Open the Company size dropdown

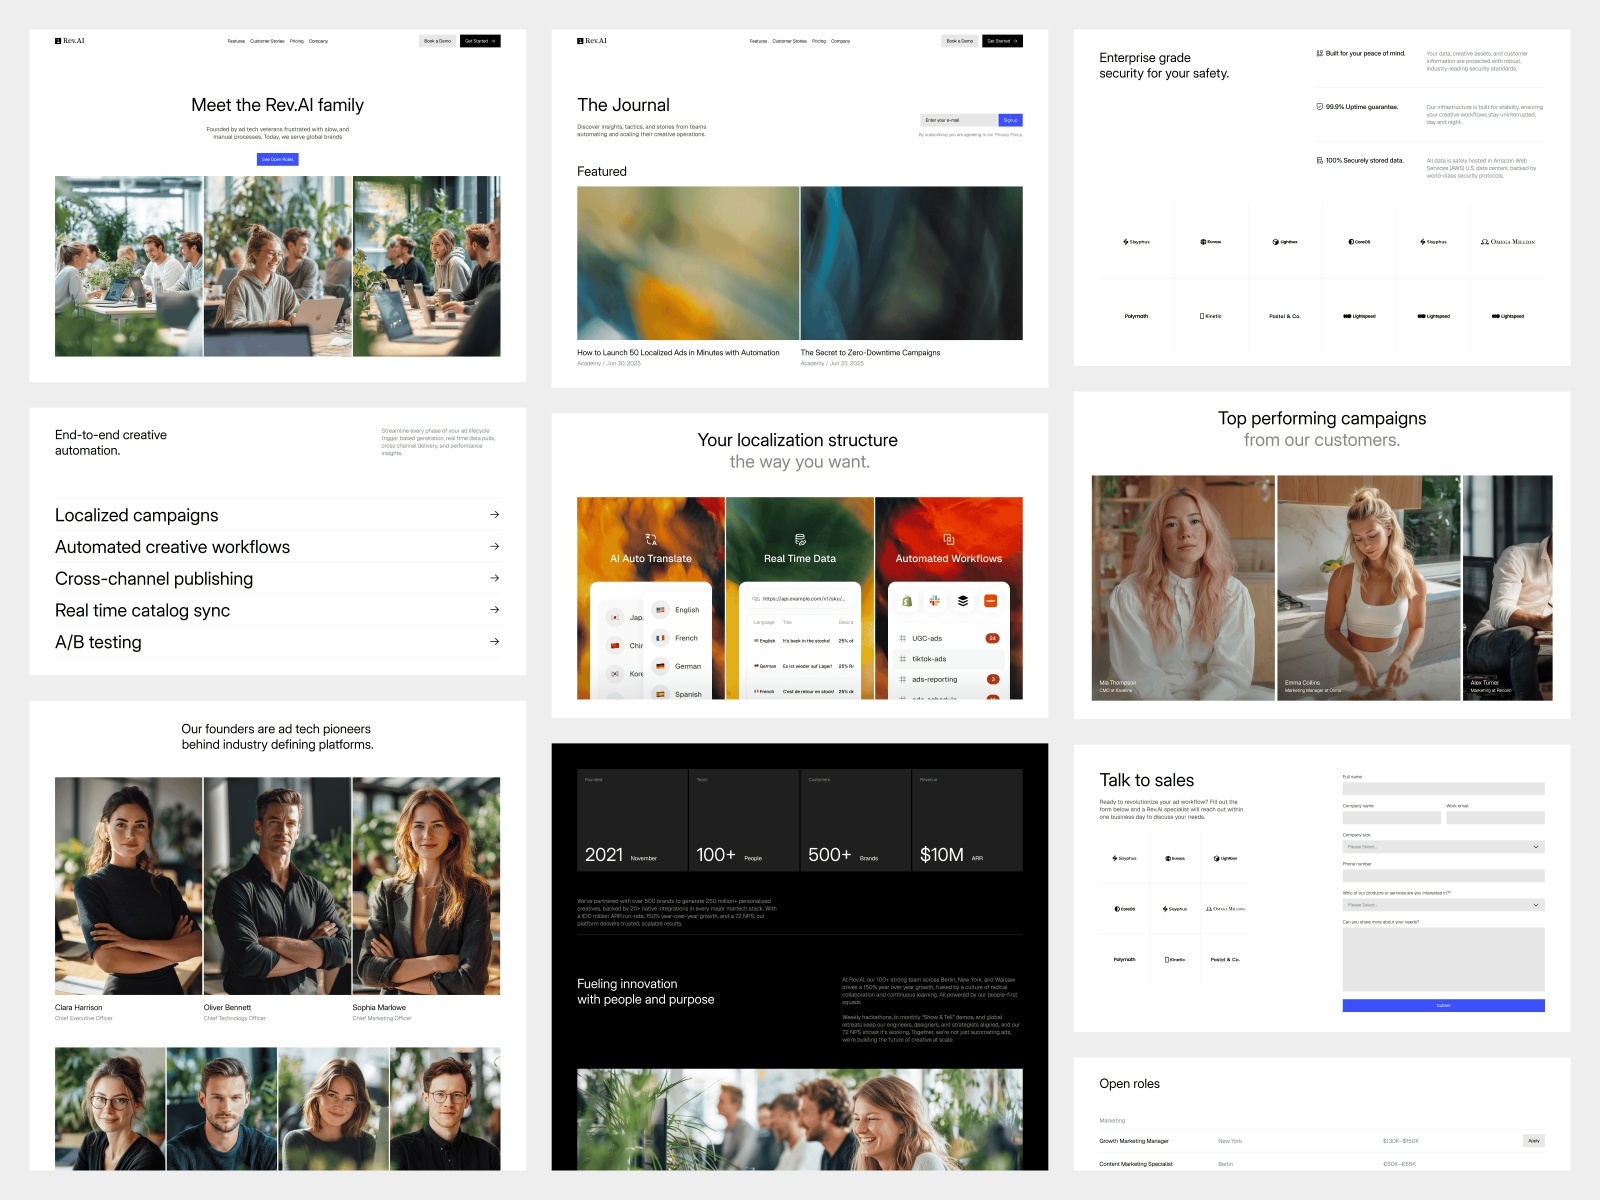pos(1443,847)
